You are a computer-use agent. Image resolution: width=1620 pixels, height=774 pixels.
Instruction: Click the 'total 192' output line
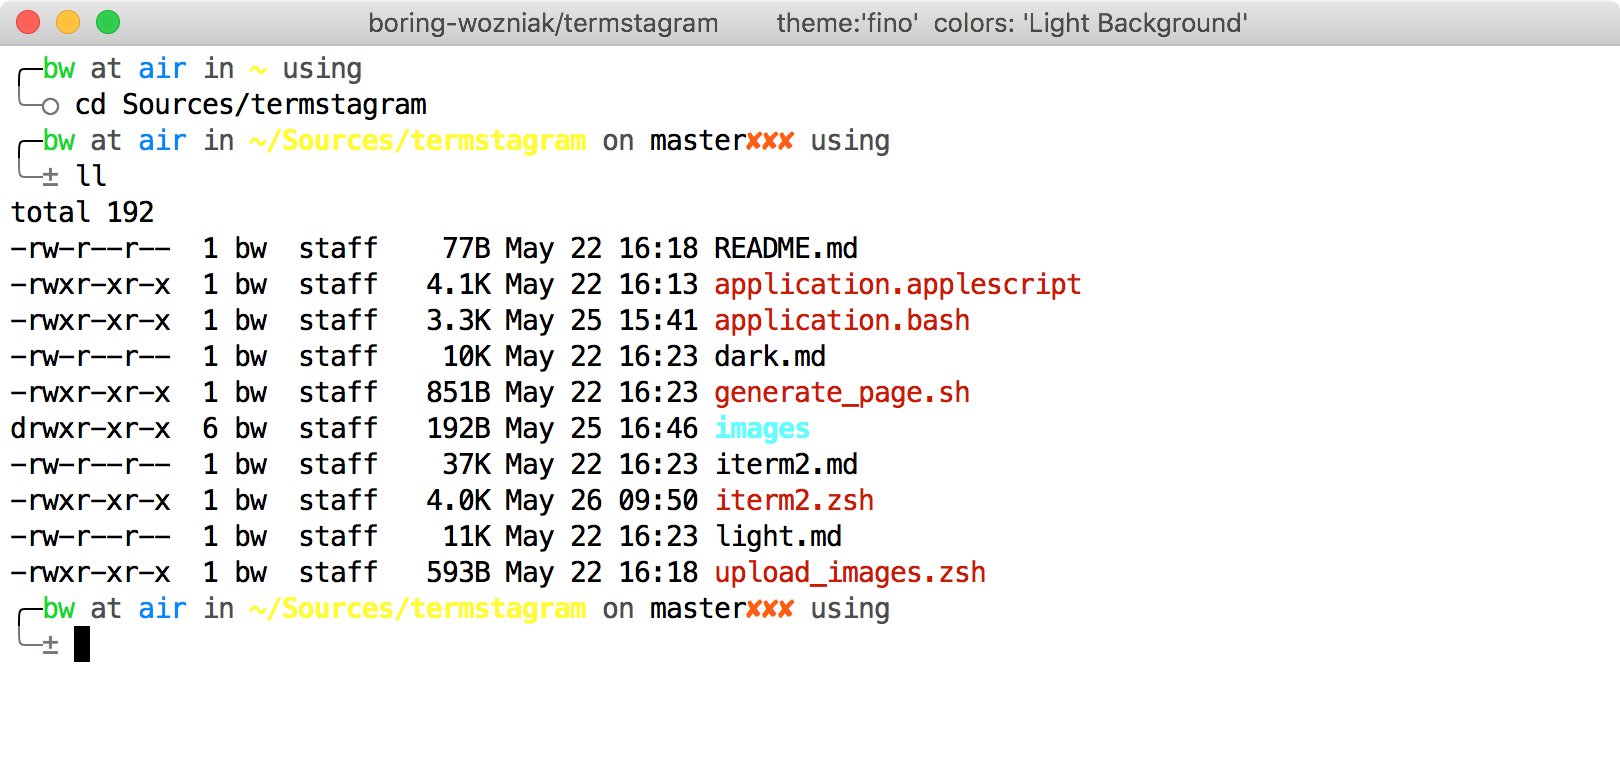[82, 212]
